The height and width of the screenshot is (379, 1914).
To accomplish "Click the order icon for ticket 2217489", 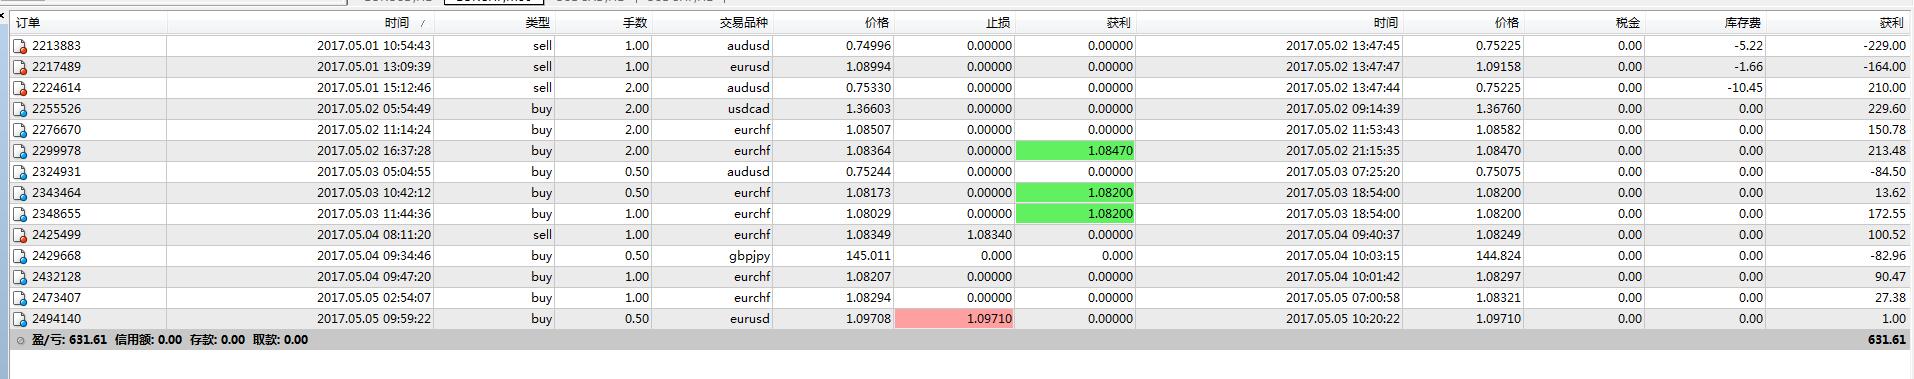I will coord(19,67).
